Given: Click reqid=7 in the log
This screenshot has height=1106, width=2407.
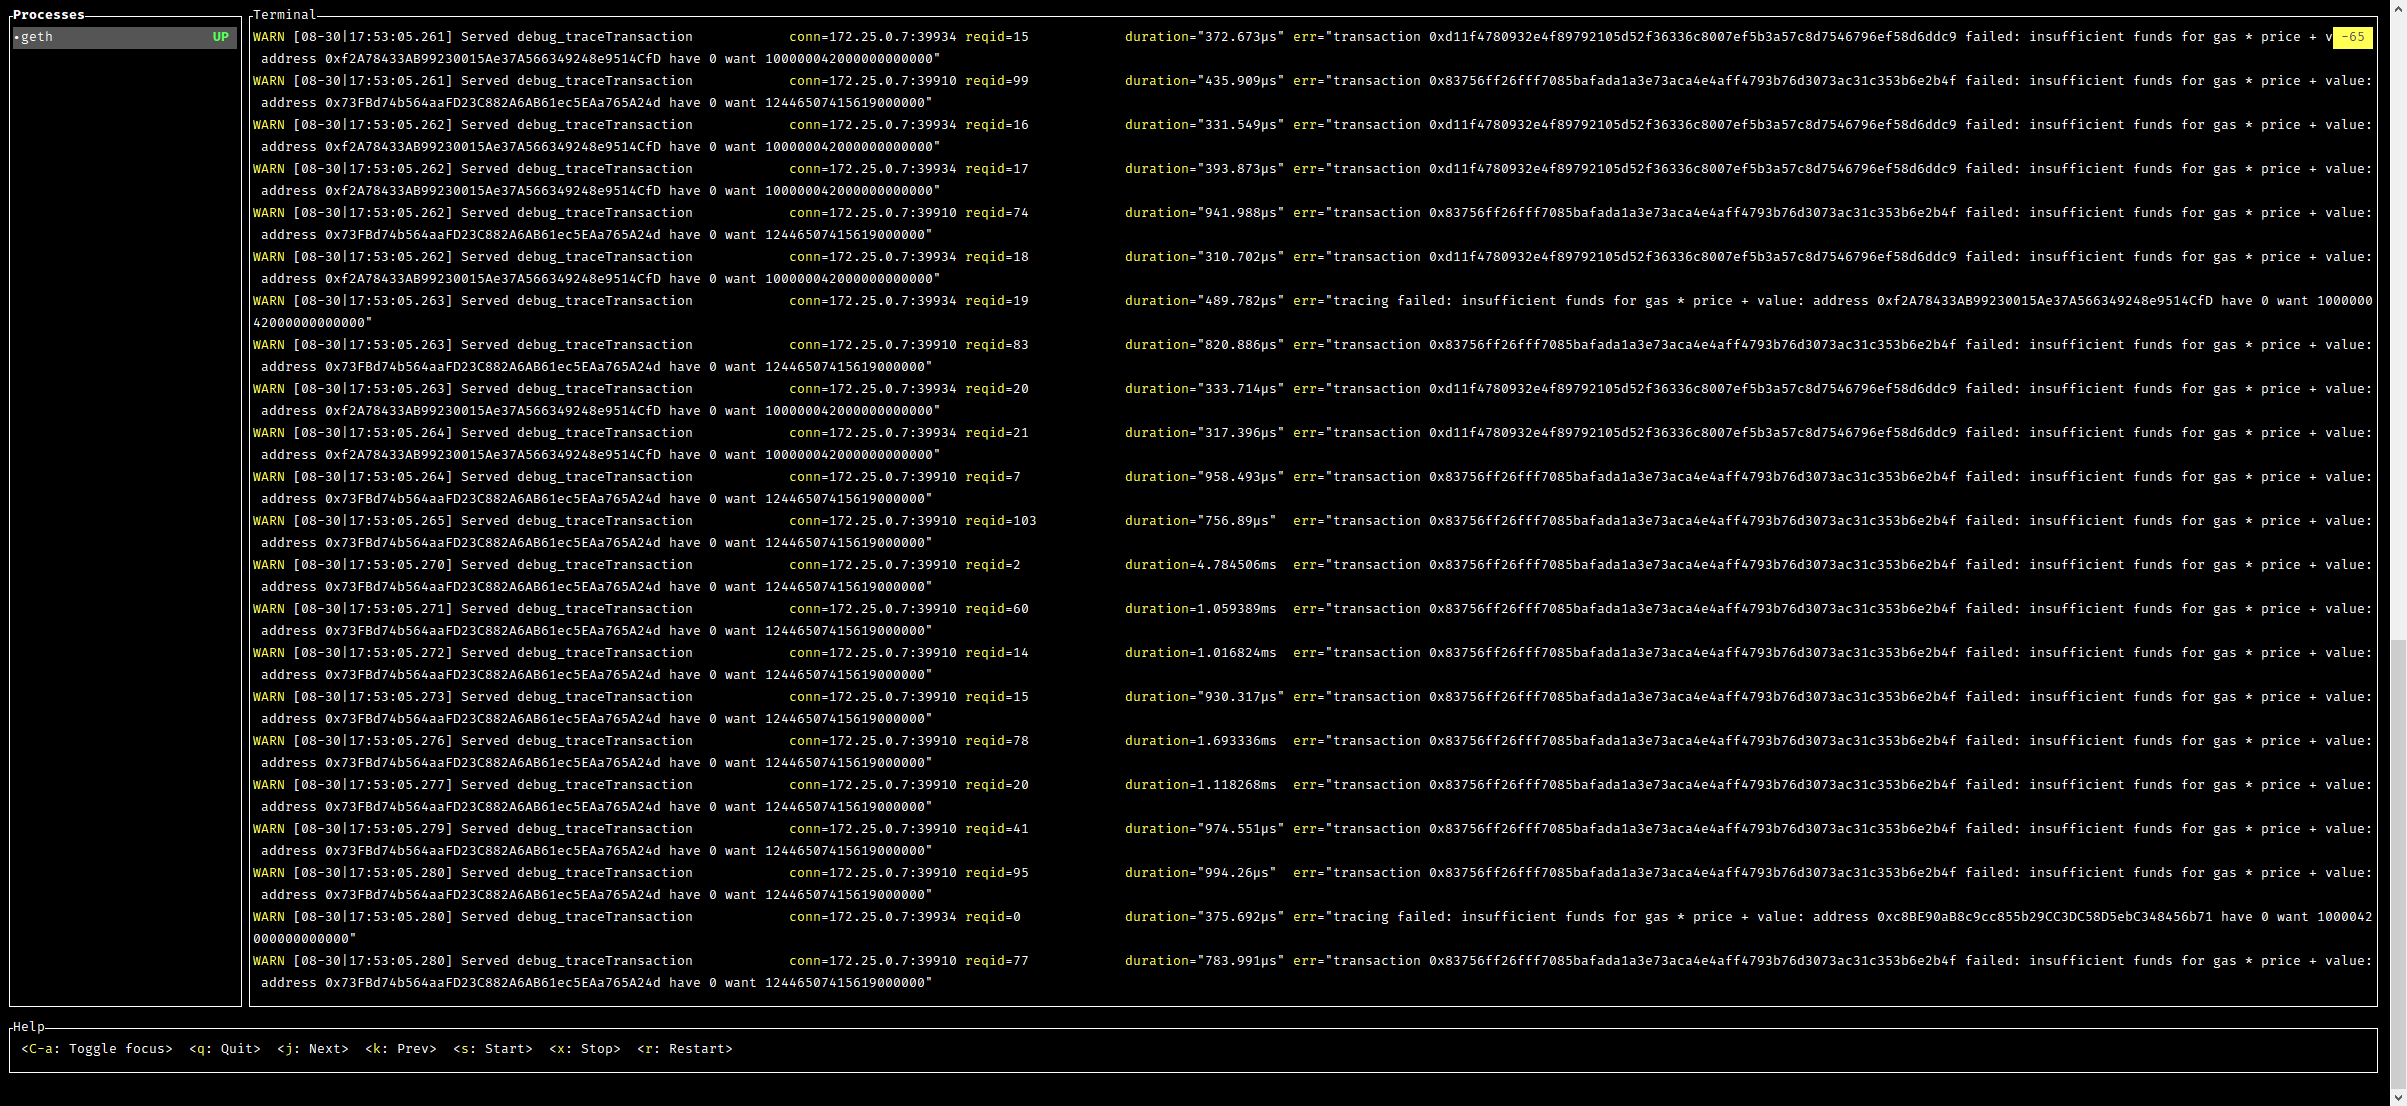Looking at the screenshot, I should tap(993, 477).
